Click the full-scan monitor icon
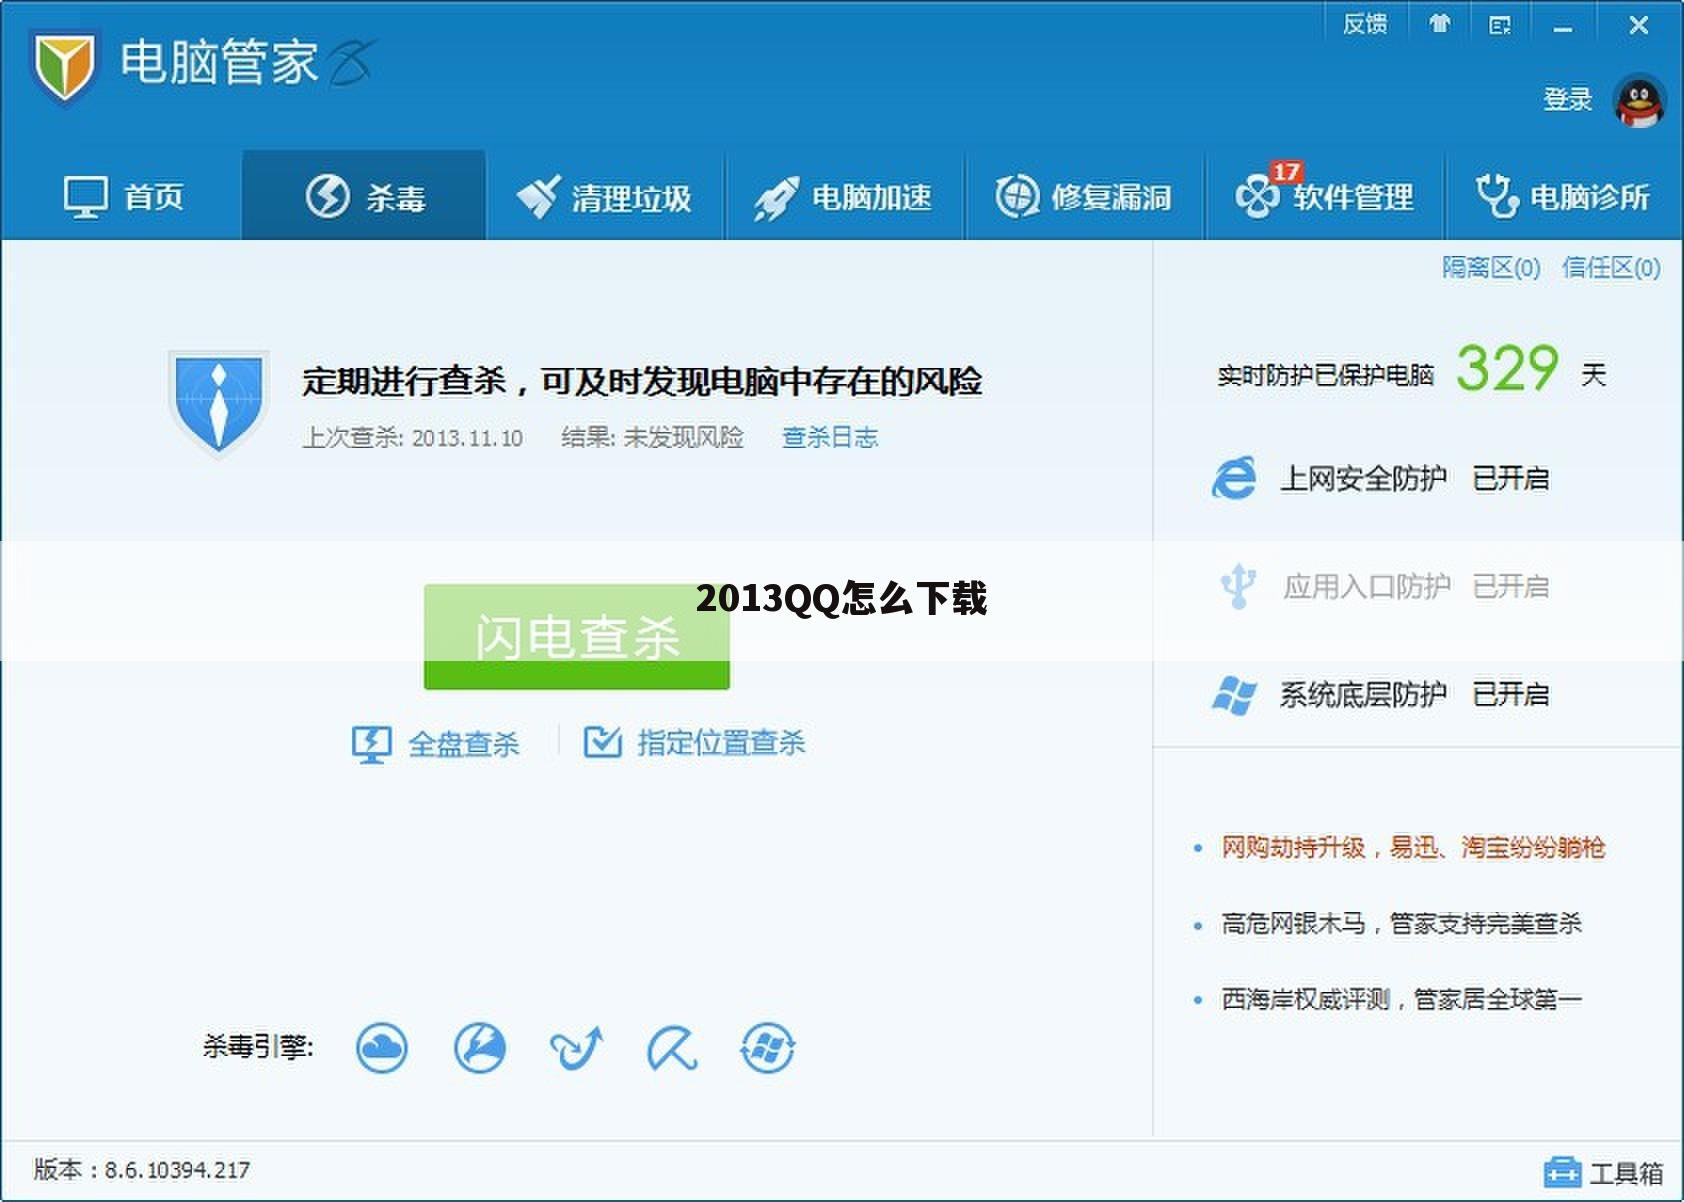Viewport: 1684px width, 1202px height. pyautogui.click(x=371, y=744)
